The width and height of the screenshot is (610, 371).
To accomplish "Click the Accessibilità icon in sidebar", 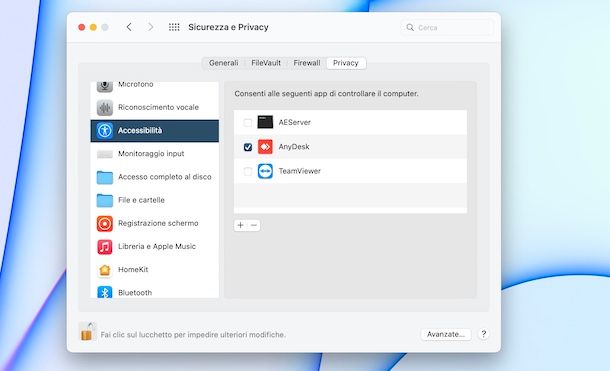I will point(105,131).
